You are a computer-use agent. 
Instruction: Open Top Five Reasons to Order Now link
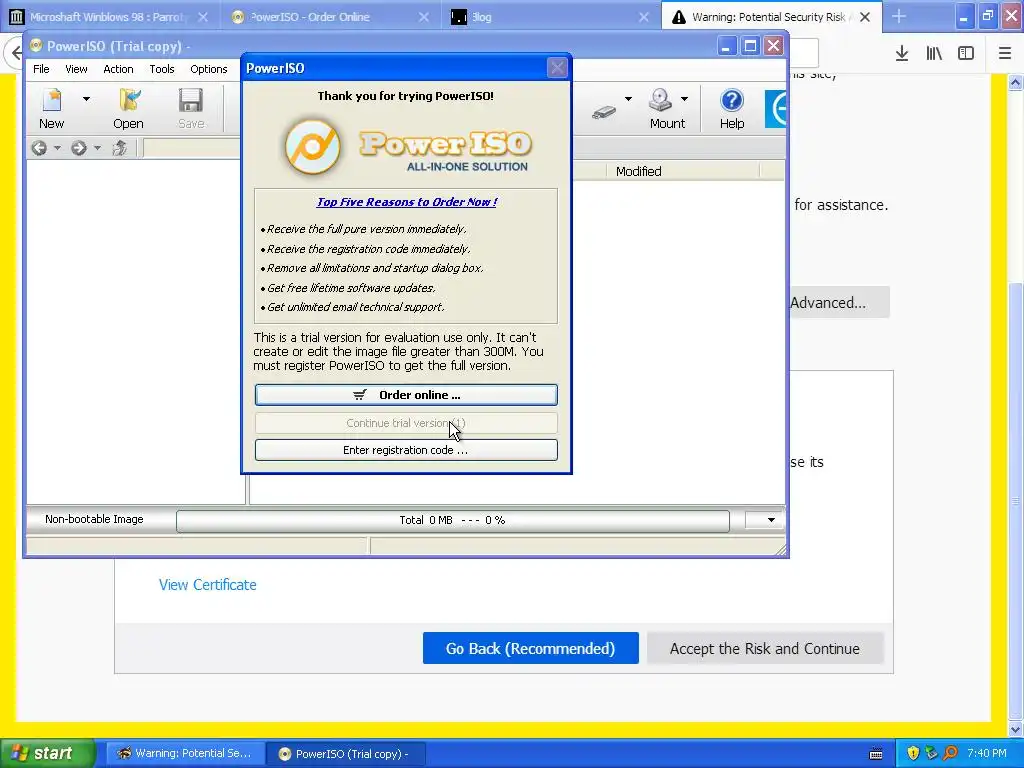tap(407, 202)
